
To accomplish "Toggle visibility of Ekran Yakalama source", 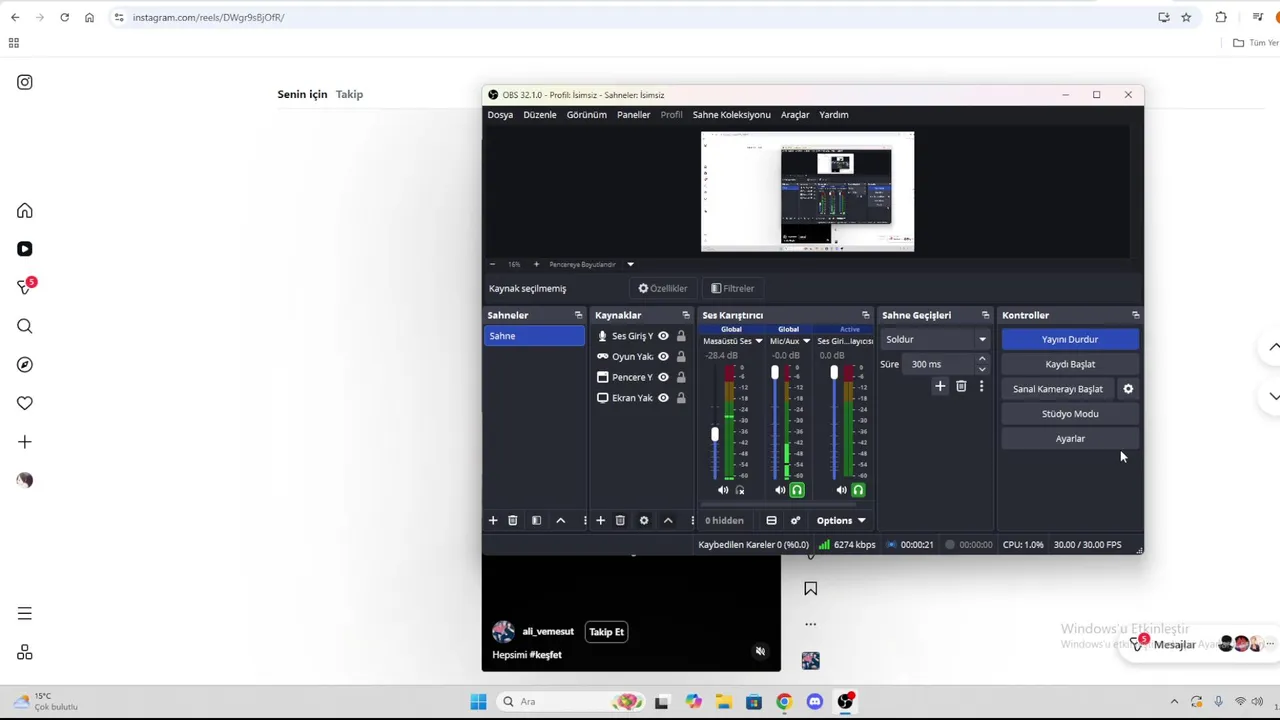I will (x=663, y=398).
